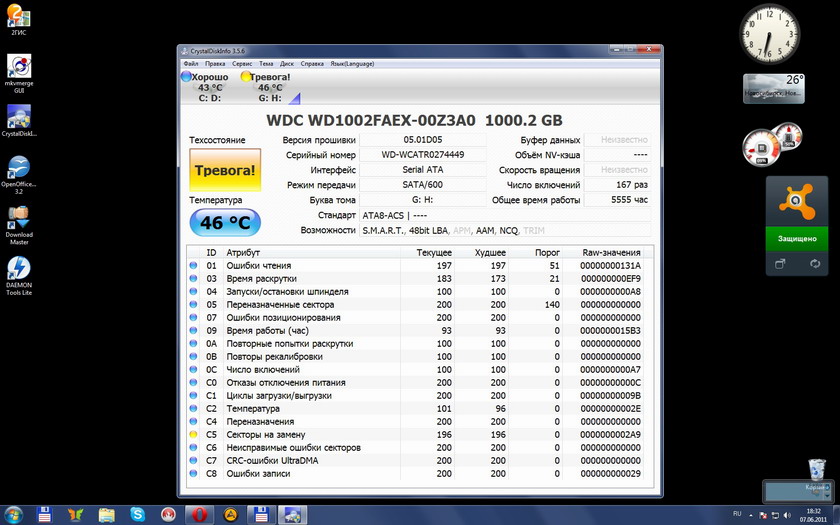Open Skype from the taskbar
This screenshot has height=525, width=840.
tap(138, 515)
